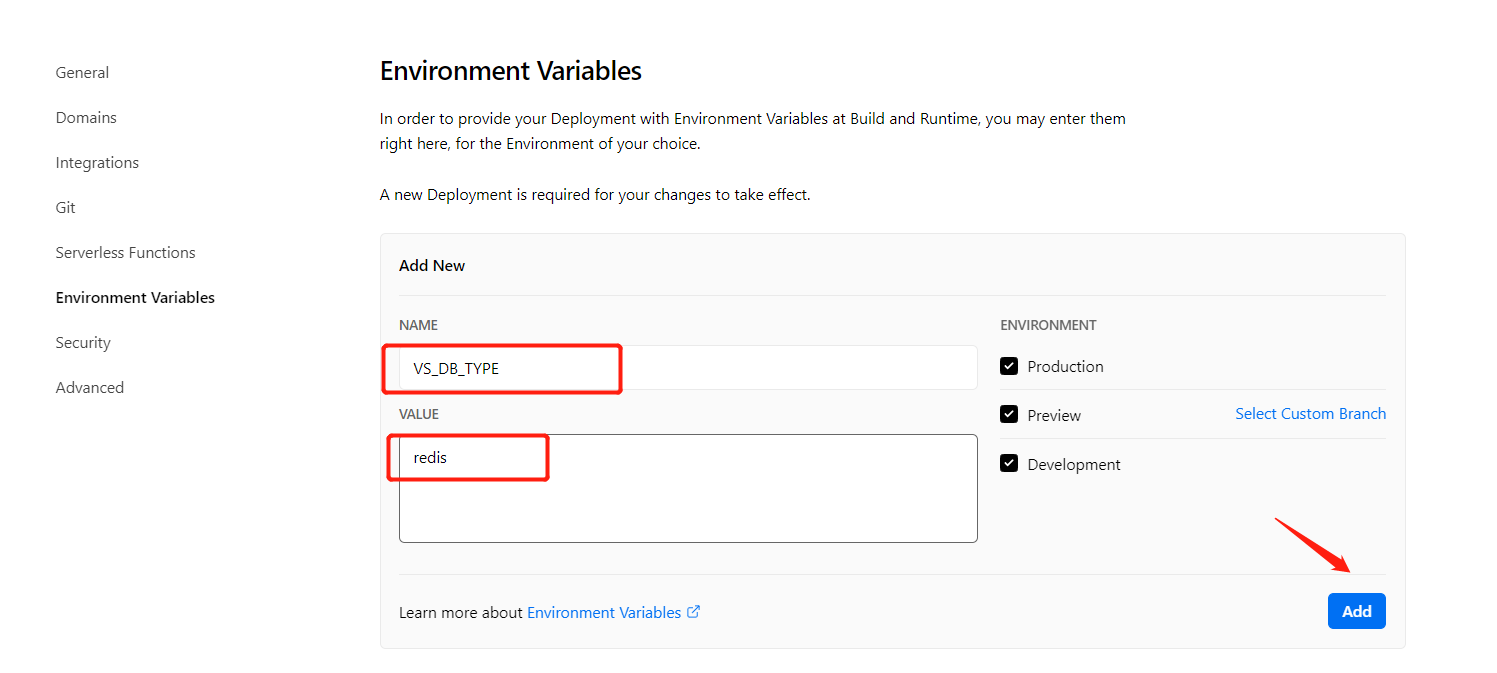This screenshot has height=673, width=1497.
Task: Click the Add New section heading
Action: [432, 265]
